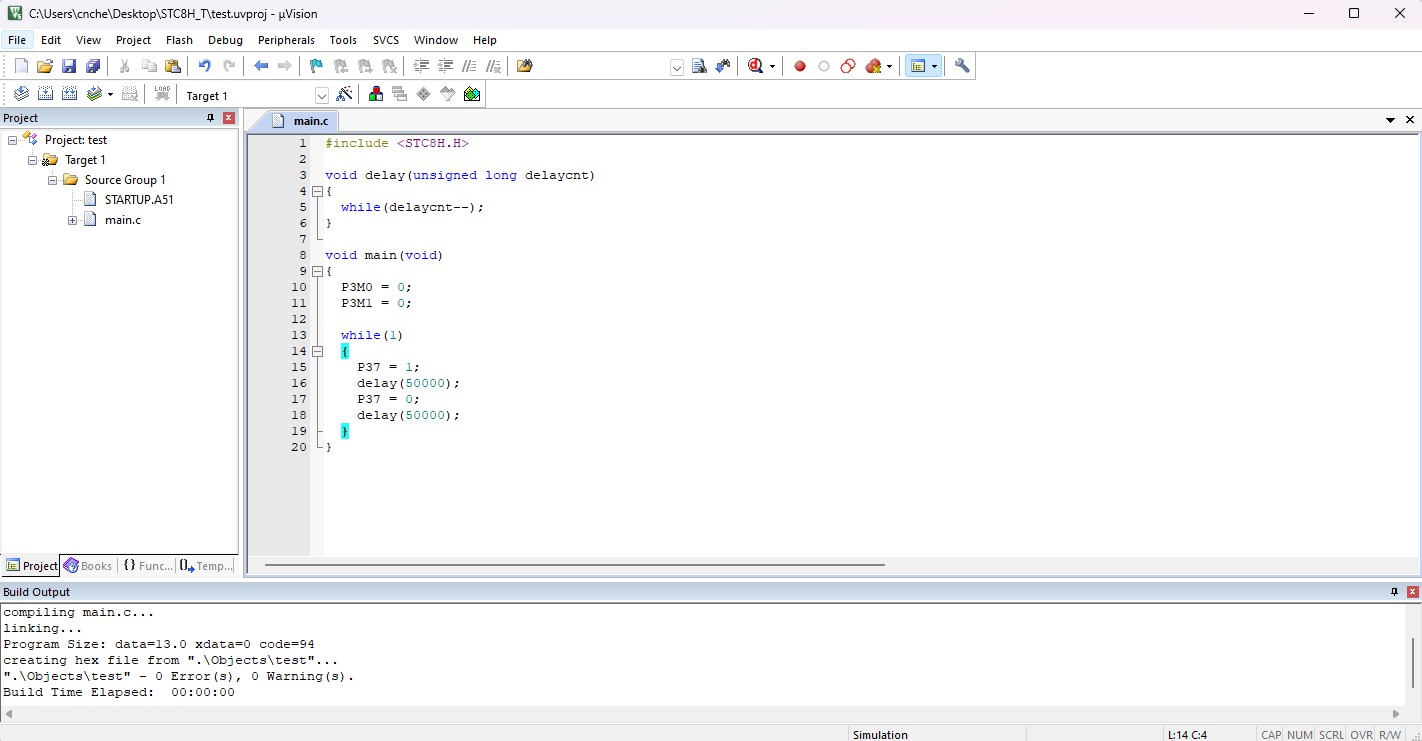Click the Build Output vertical scrollbar thumb
Viewport: 1422px width, 741px height.
(1412, 662)
